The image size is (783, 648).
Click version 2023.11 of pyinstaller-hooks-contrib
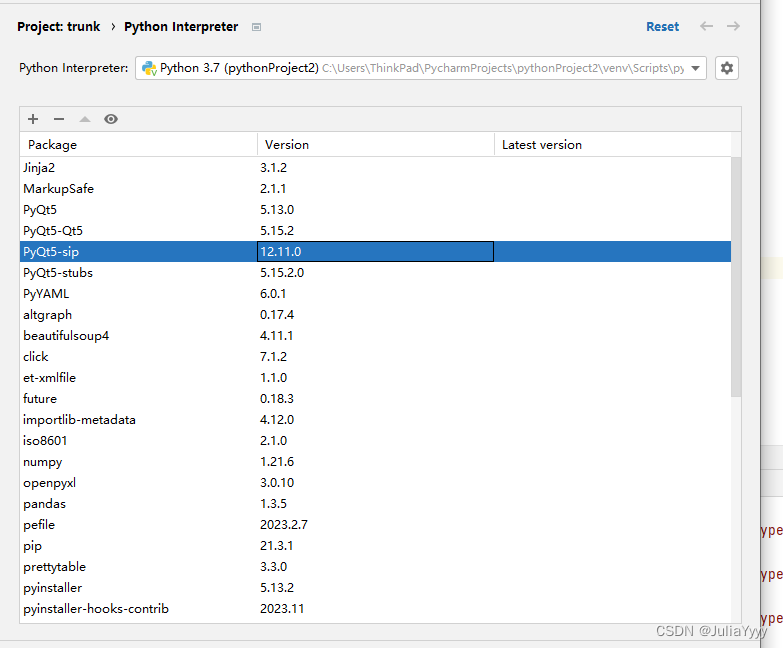282,609
